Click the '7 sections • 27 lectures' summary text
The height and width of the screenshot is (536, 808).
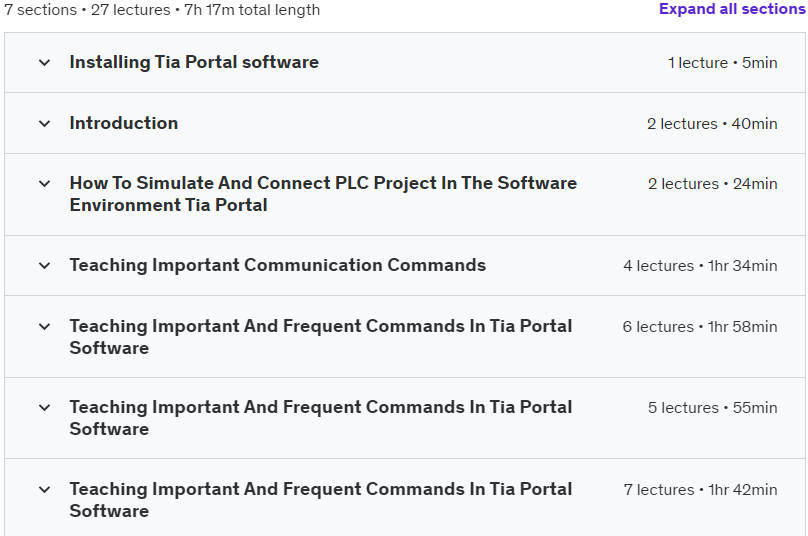pos(162,10)
